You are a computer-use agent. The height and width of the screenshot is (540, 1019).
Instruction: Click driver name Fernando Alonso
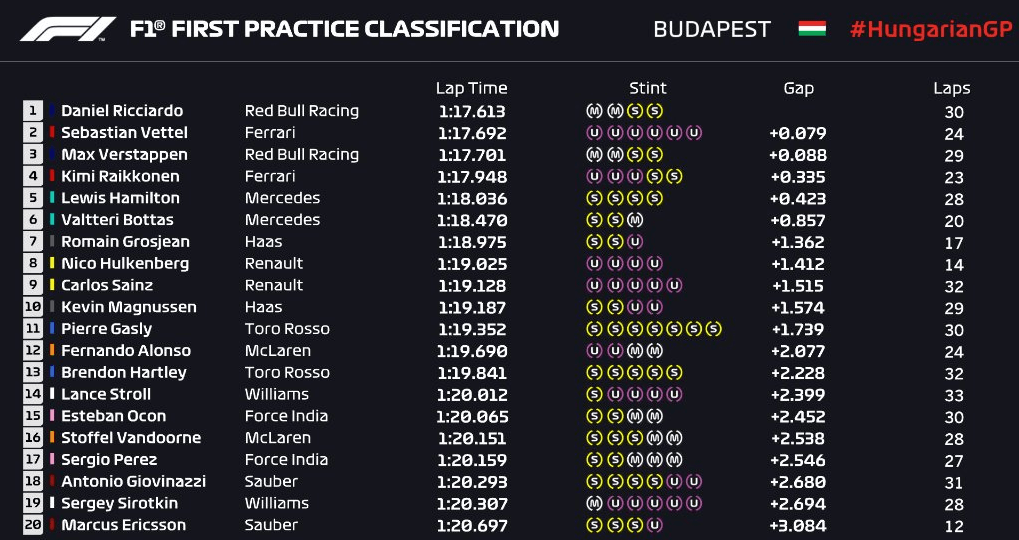tap(126, 351)
